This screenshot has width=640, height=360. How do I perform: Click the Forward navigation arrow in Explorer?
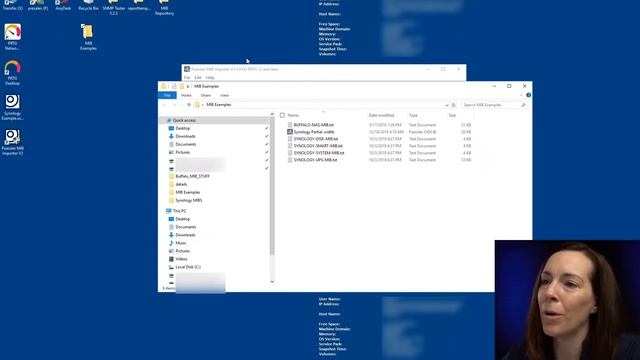click(174, 105)
